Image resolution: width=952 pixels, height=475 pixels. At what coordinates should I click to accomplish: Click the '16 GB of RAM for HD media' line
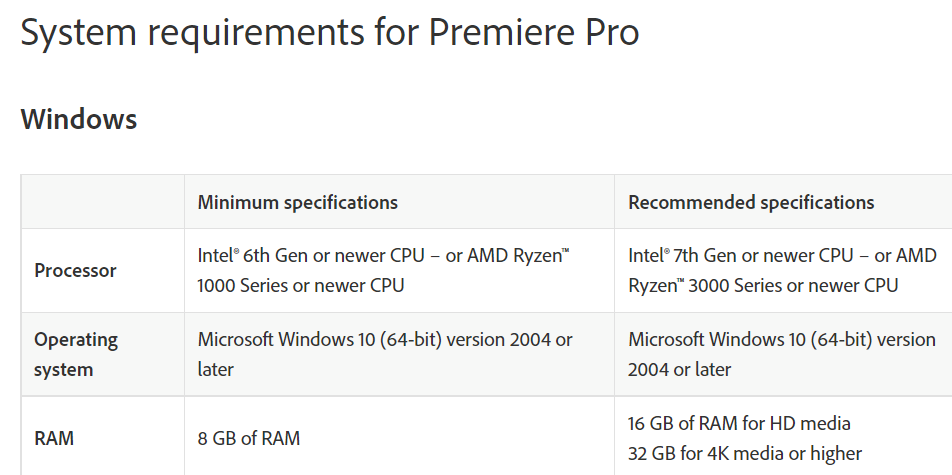[739, 423]
